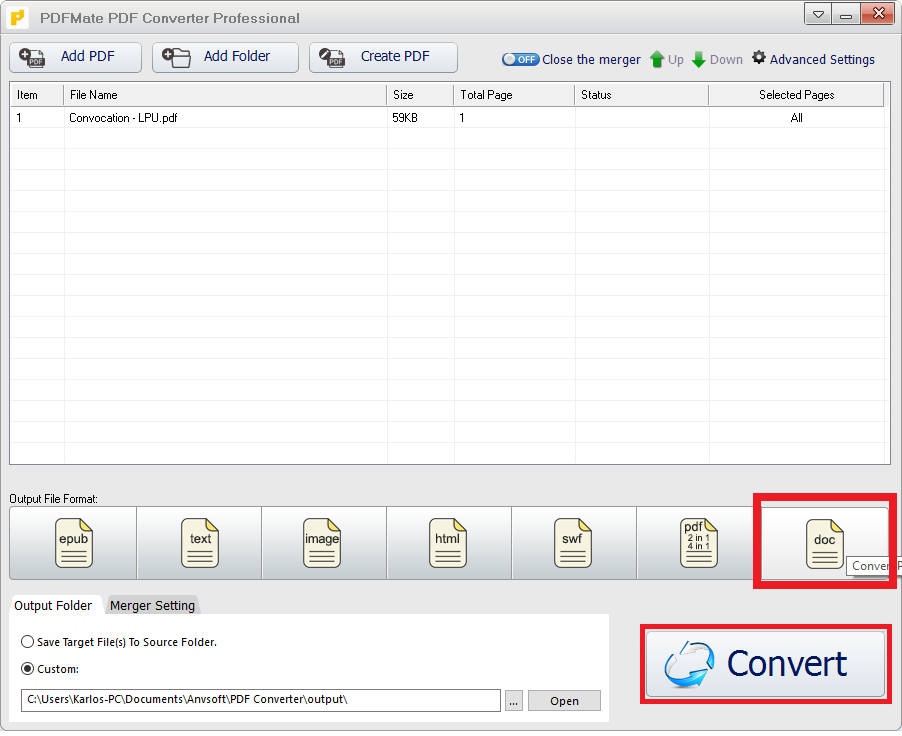Select the Convocation - LPU.pdf file row
The width and height of the screenshot is (902, 736).
448,118
